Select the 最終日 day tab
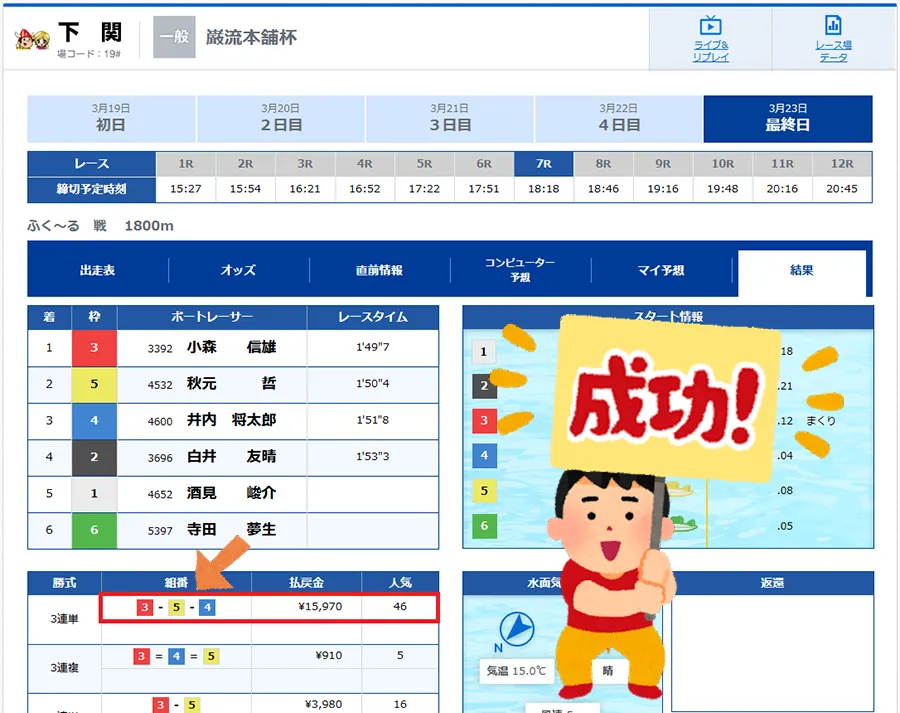 point(788,119)
